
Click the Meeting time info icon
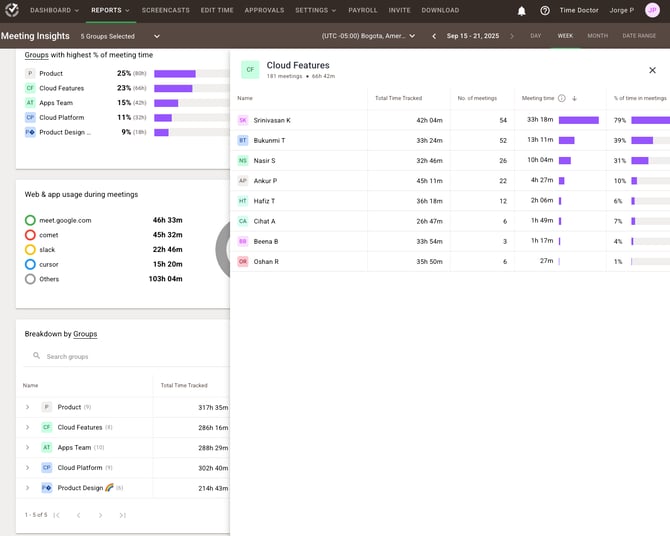tap(561, 98)
